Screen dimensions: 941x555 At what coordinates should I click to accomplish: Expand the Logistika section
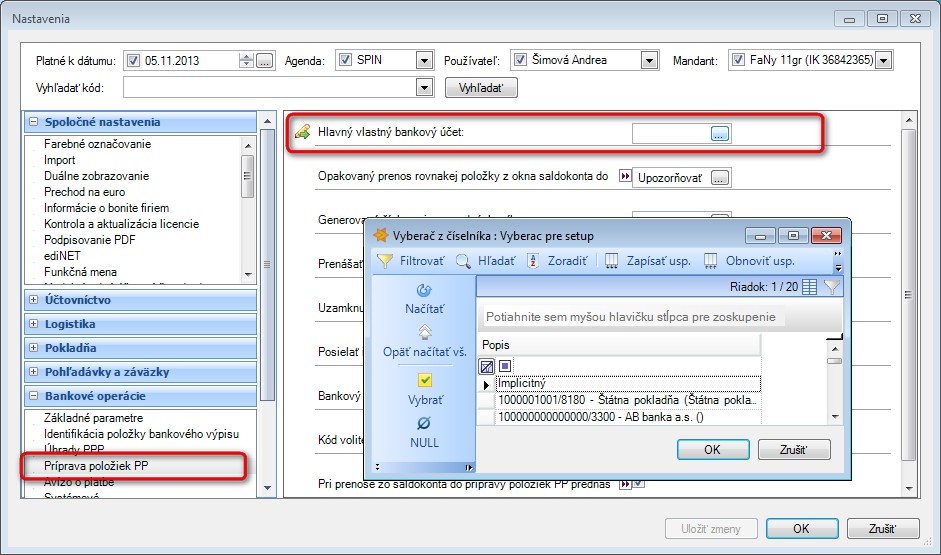(x=34, y=324)
